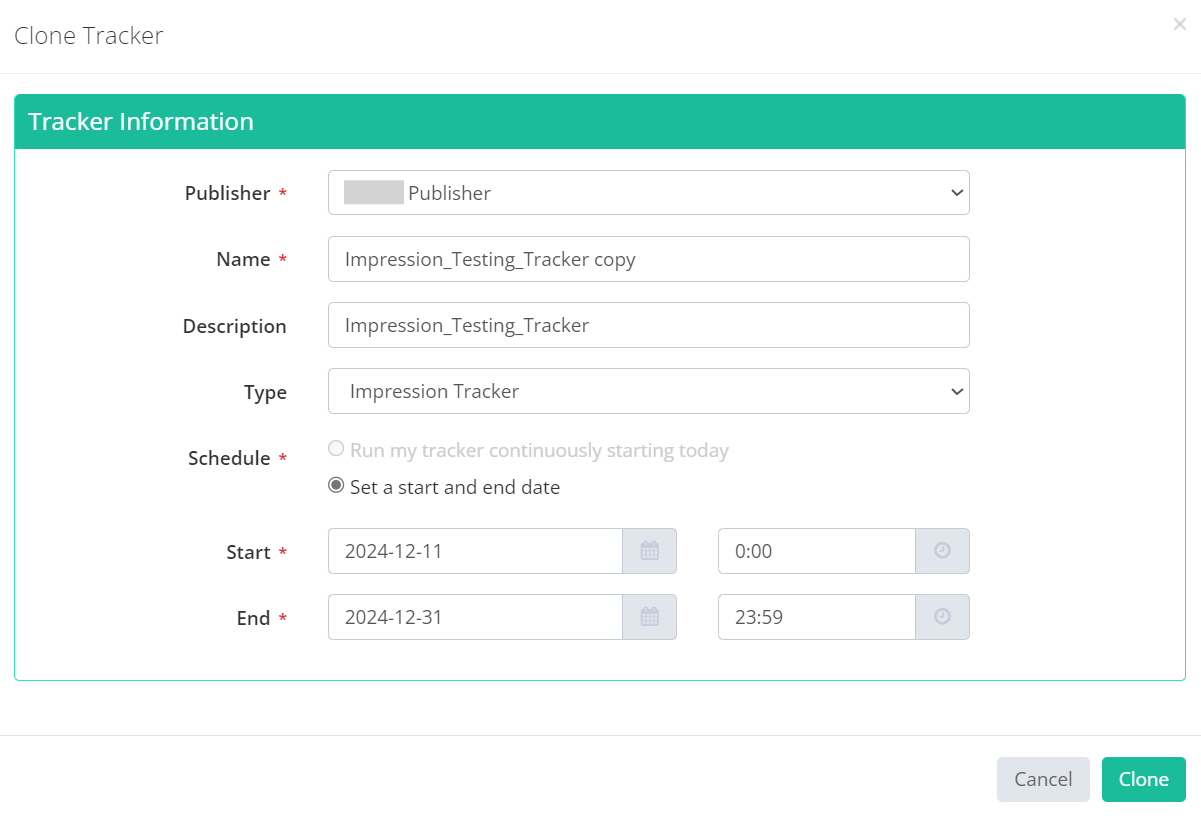The width and height of the screenshot is (1201, 816).
Task: Open the End date calendar picker icon
Action: click(x=649, y=617)
